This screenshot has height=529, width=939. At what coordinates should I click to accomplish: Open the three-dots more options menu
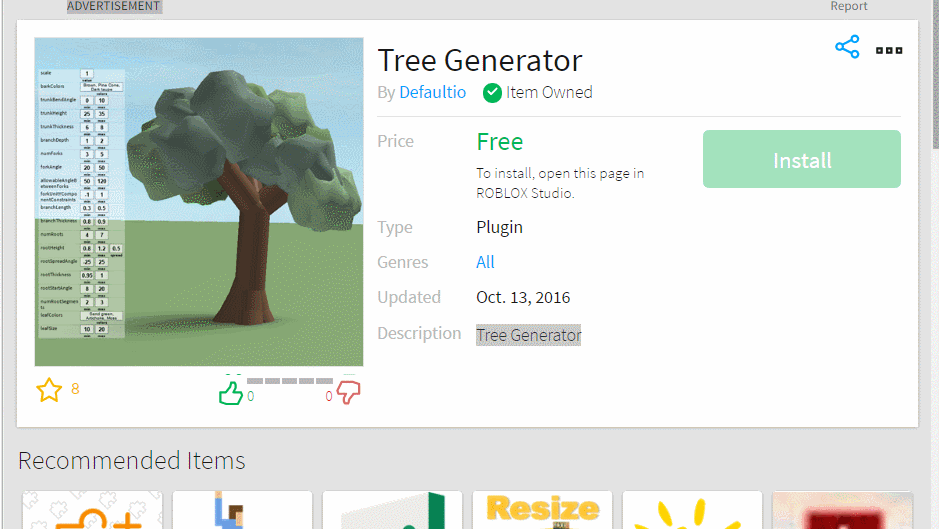pos(889,50)
